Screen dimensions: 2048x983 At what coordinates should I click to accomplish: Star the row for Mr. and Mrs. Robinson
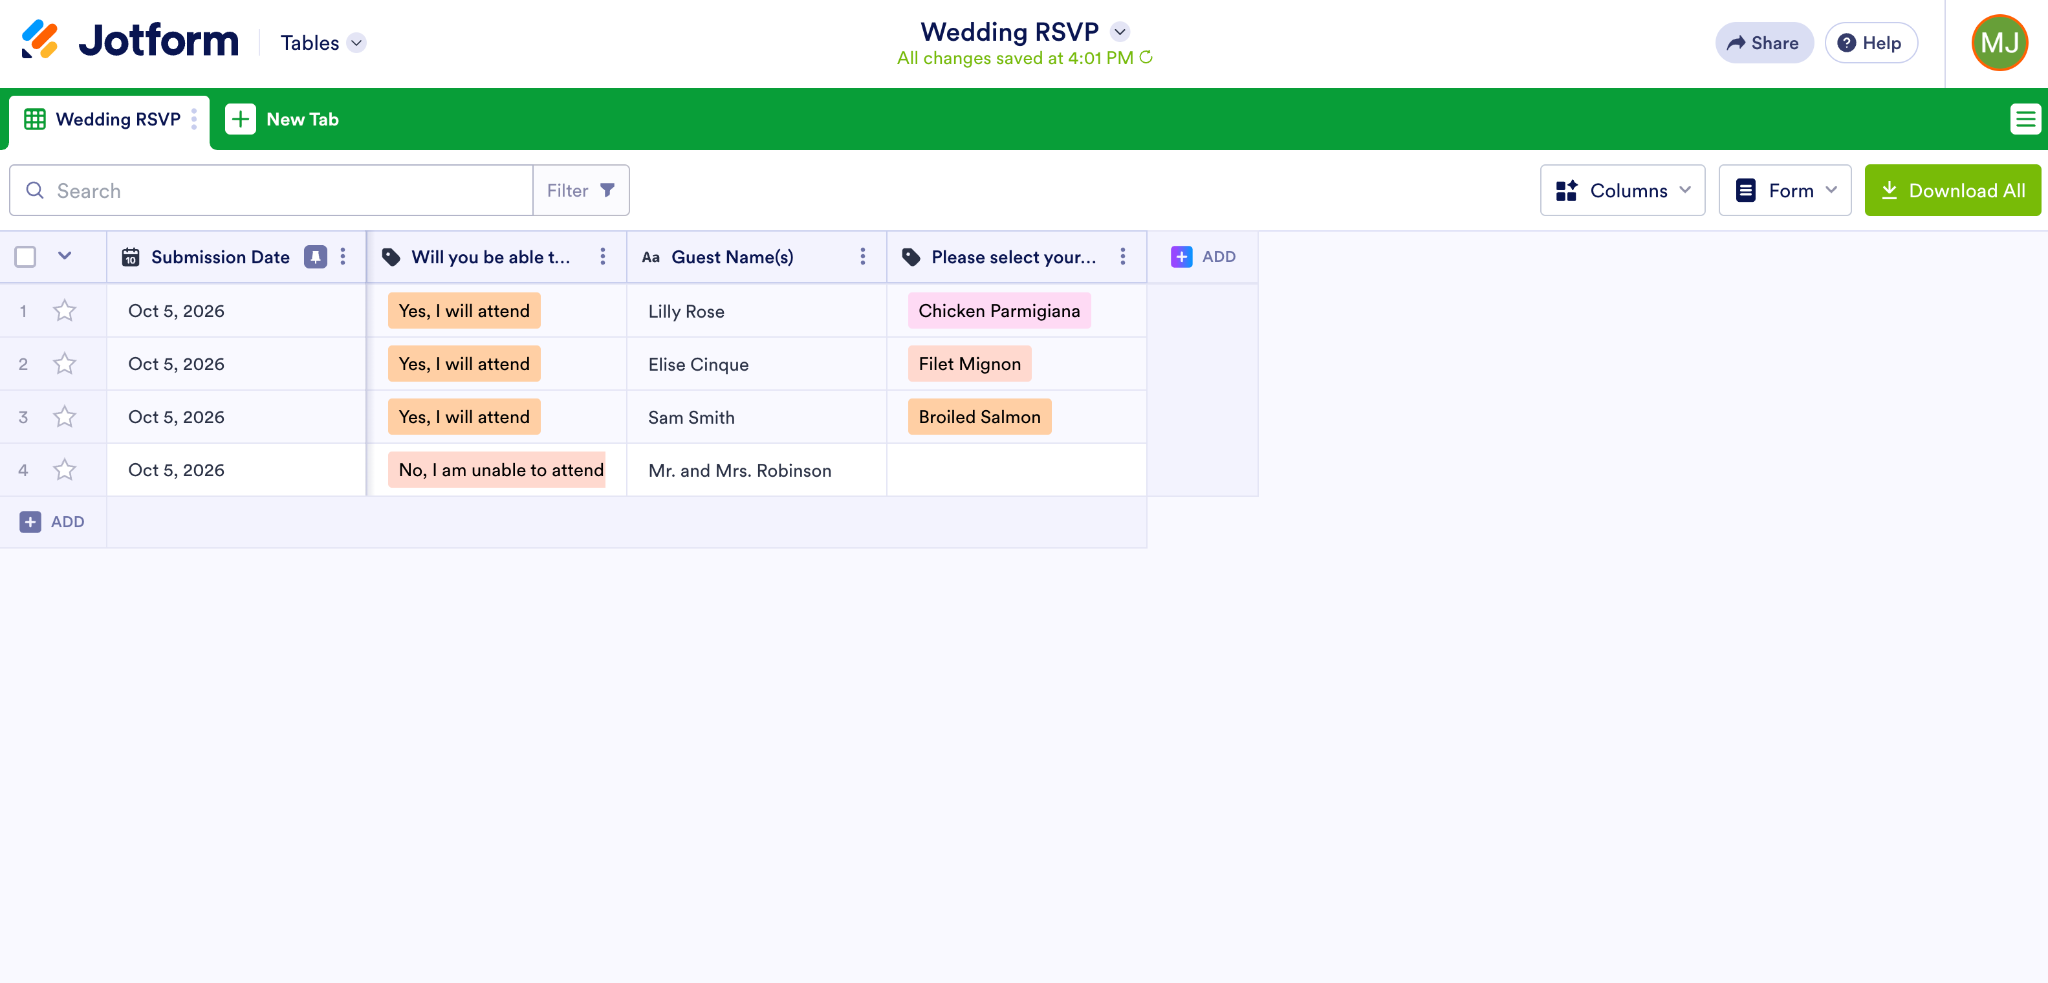[x=65, y=470]
